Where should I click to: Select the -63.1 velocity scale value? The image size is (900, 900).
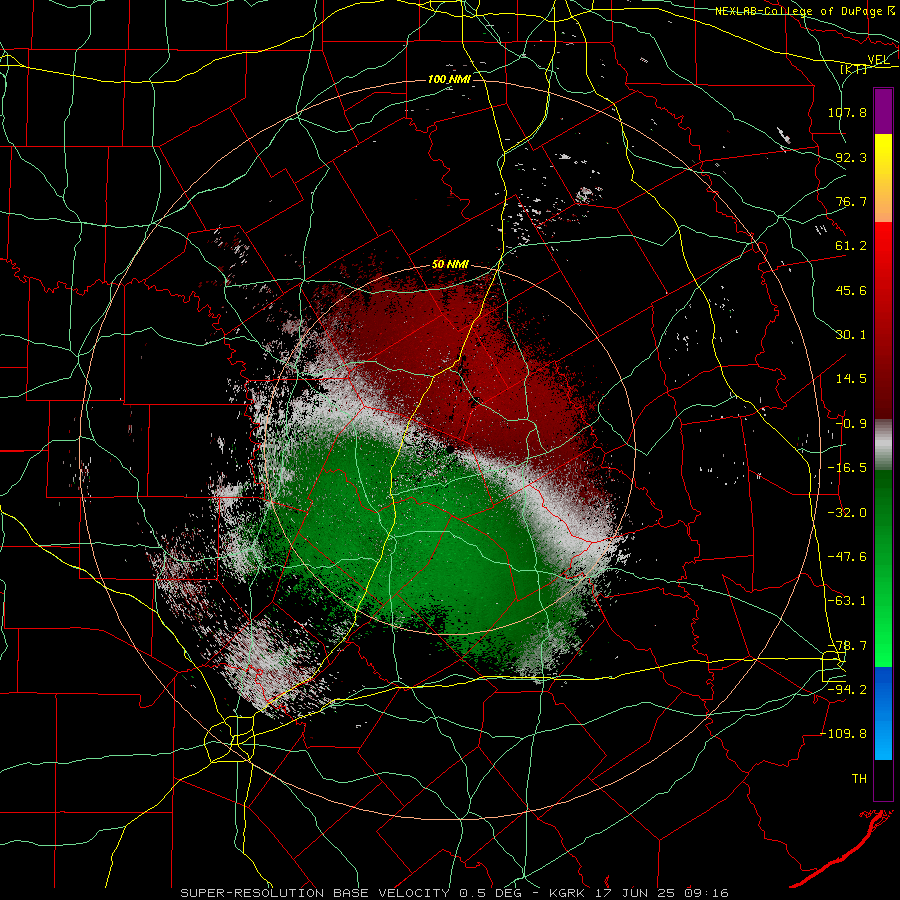pyautogui.click(x=847, y=601)
